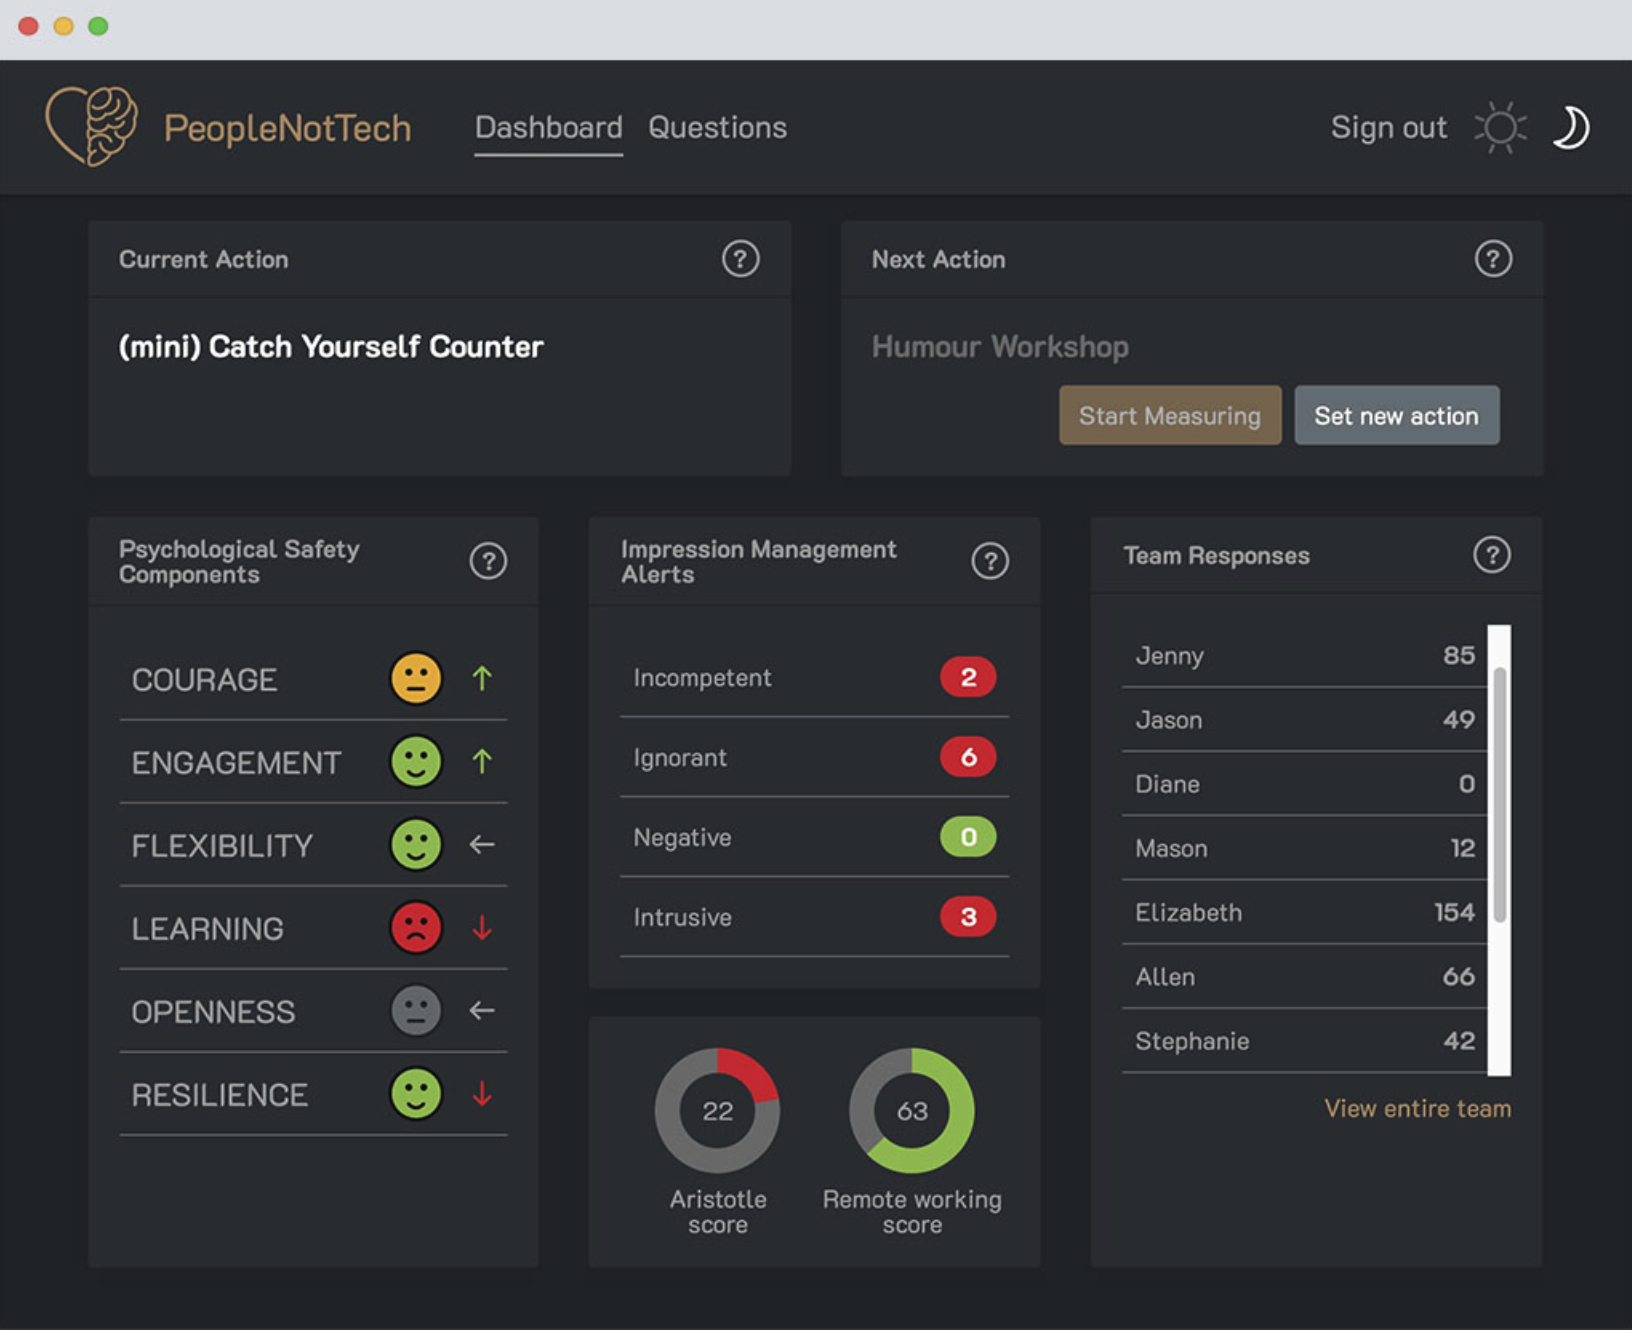Image resolution: width=1632 pixels, height=1336 pixels.
Task: Switch to the Questions tab
Action: click(x=717, y=127)
